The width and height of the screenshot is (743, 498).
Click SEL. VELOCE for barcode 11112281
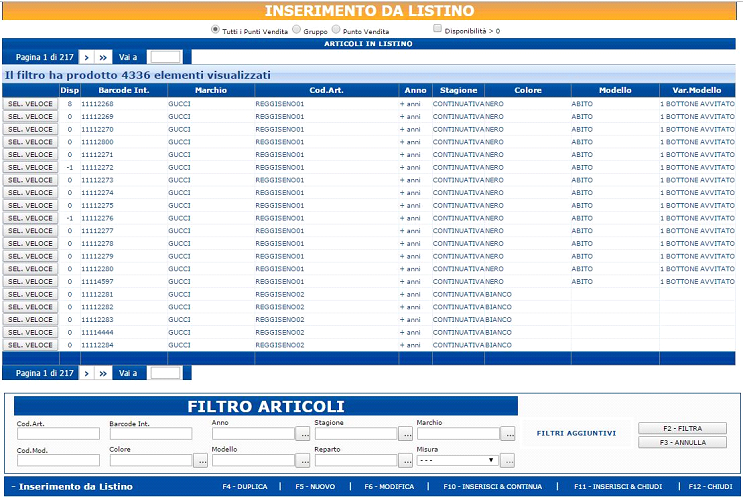coord(30,294)
